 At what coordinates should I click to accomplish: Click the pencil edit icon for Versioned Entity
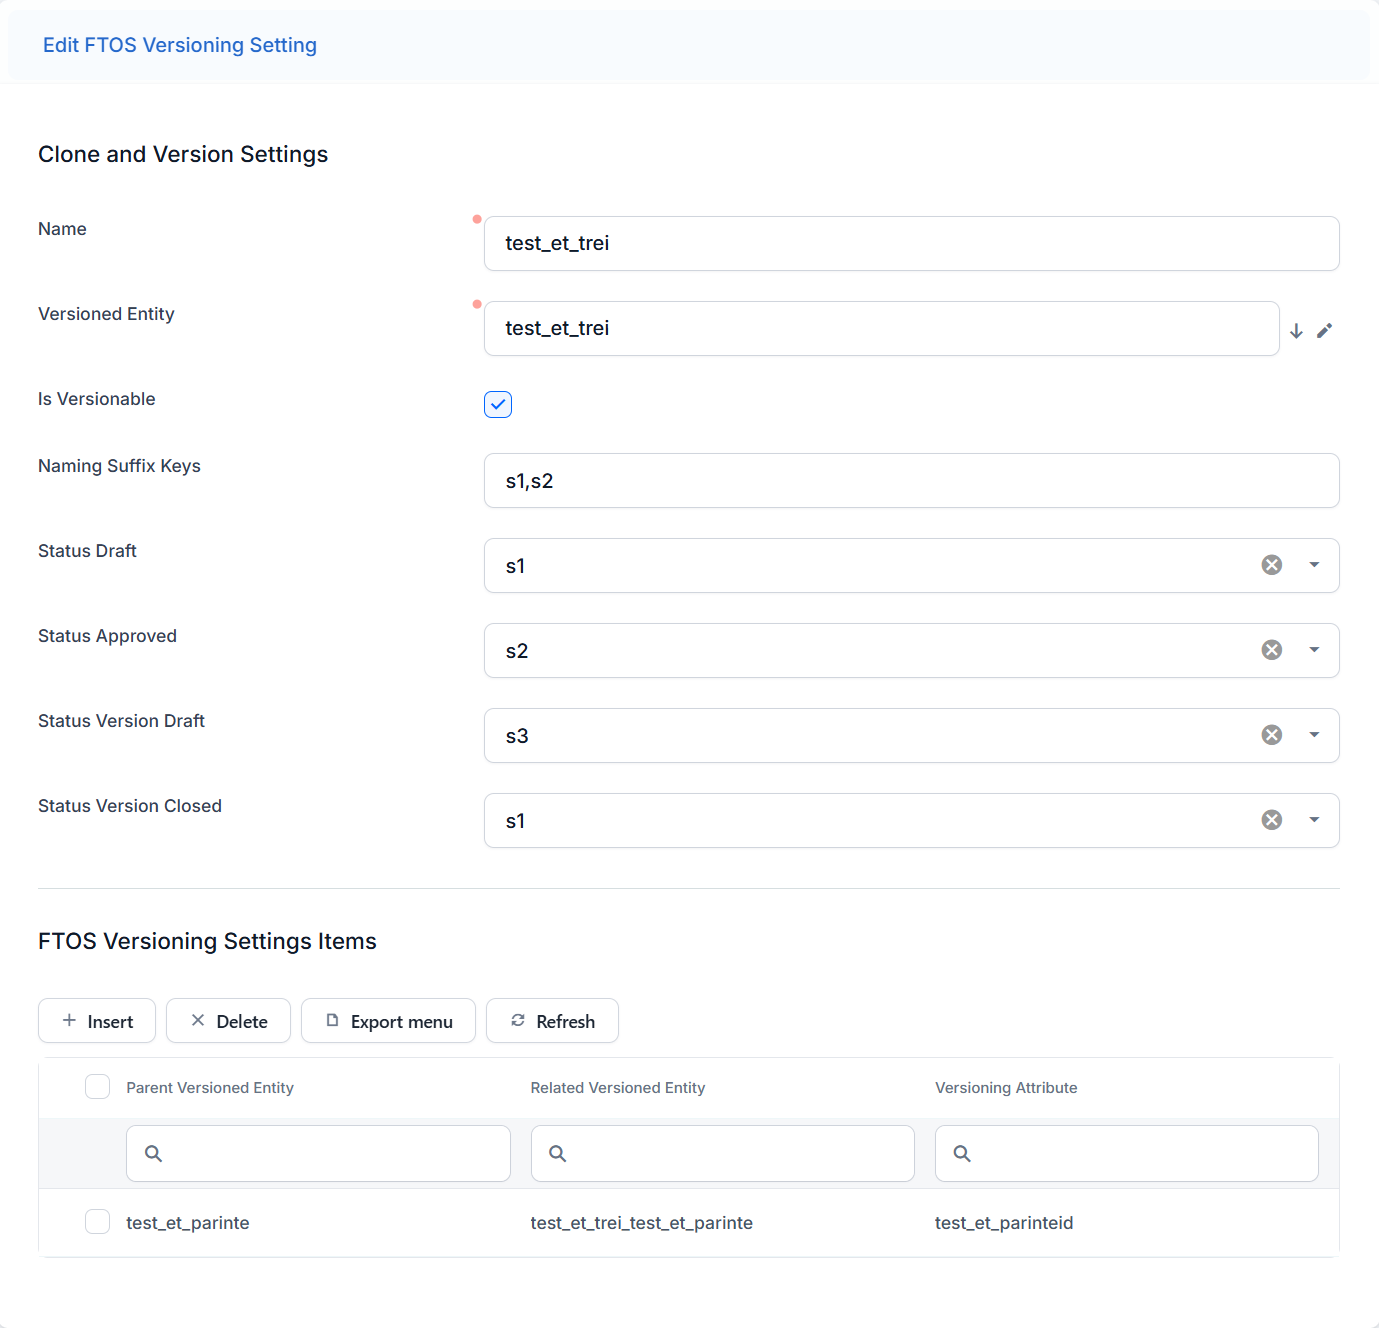point(1324,331)
